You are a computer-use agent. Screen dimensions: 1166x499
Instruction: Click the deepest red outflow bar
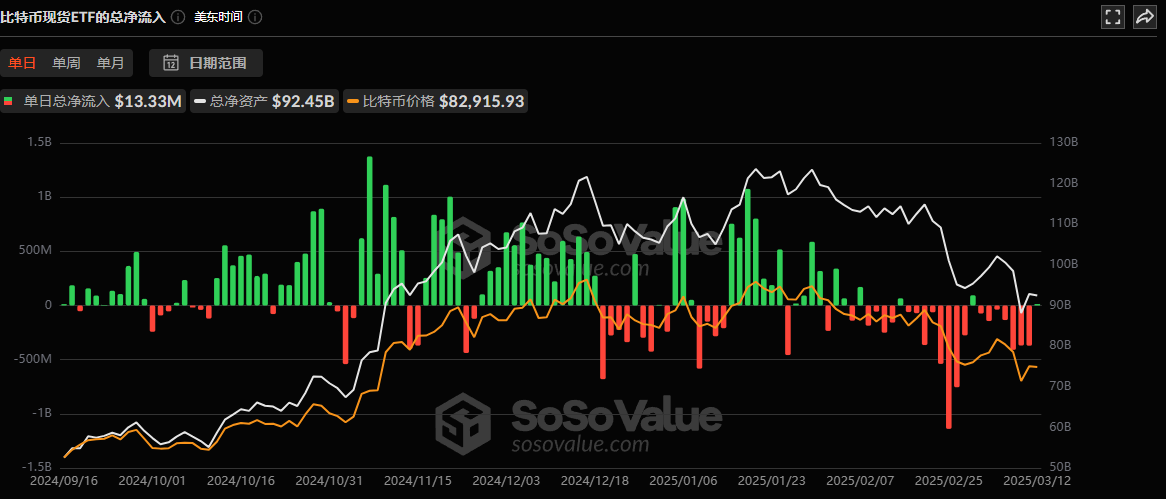click(x=949, y=367)
